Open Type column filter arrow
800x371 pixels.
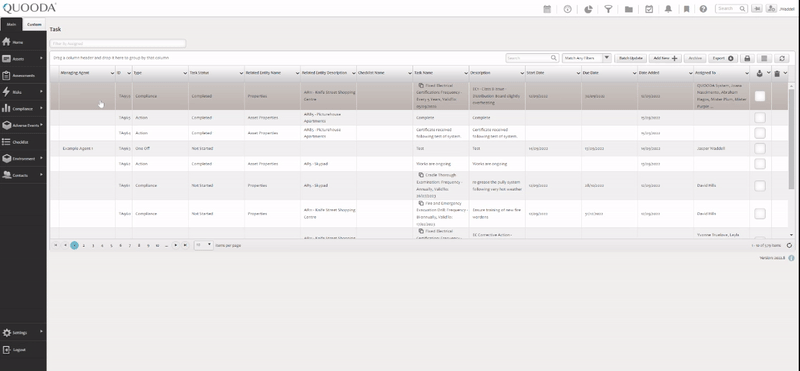pos(185,73)
